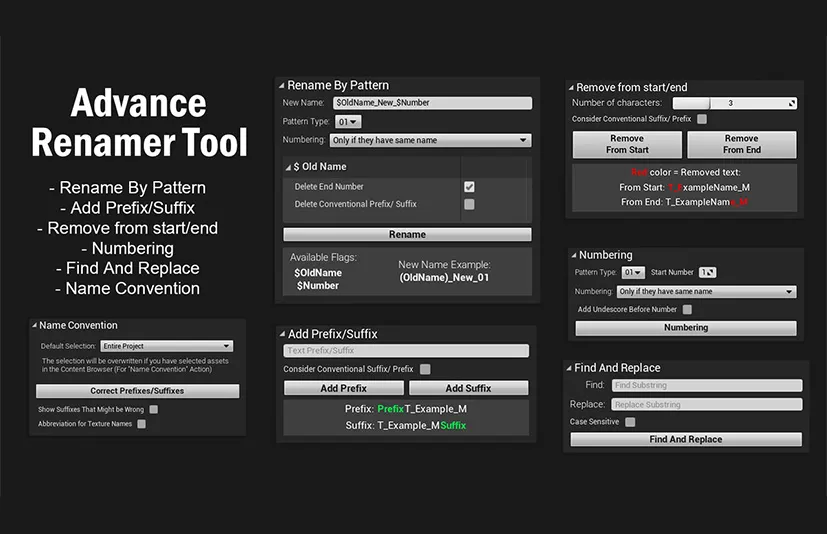Screen dimensions: 827x534
Task: Click the Rename button
Action: pyautogui.click(x=407, y=234)
